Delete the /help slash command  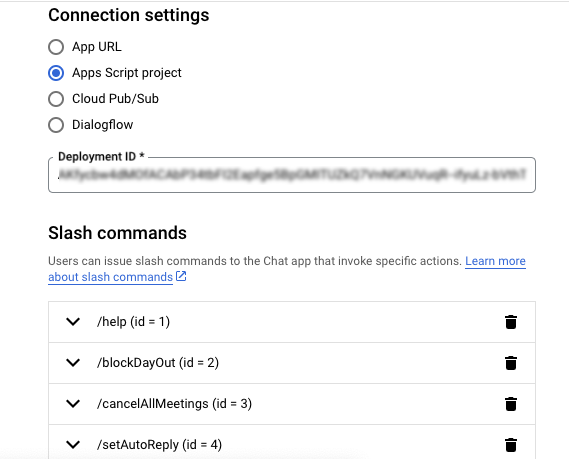point(511,322)
